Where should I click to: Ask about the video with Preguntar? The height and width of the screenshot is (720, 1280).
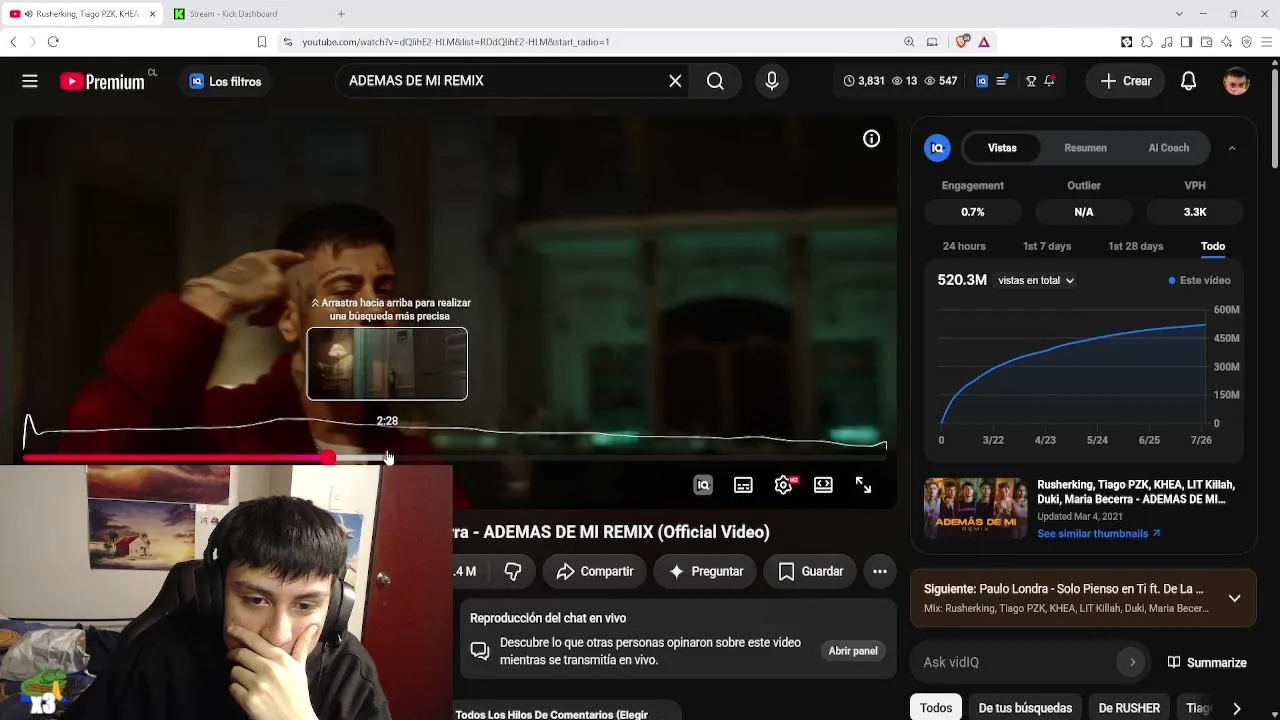(706, 571)
